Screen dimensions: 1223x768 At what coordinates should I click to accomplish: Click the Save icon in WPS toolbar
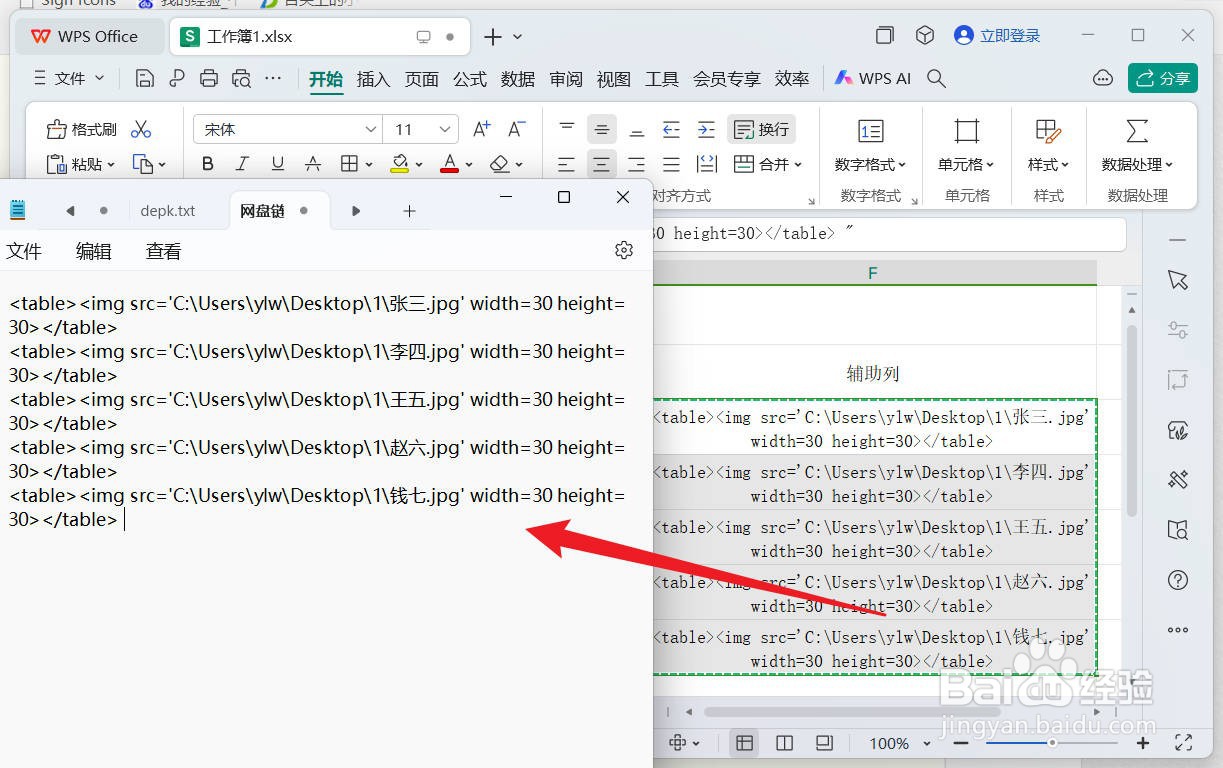pos(144,78)
